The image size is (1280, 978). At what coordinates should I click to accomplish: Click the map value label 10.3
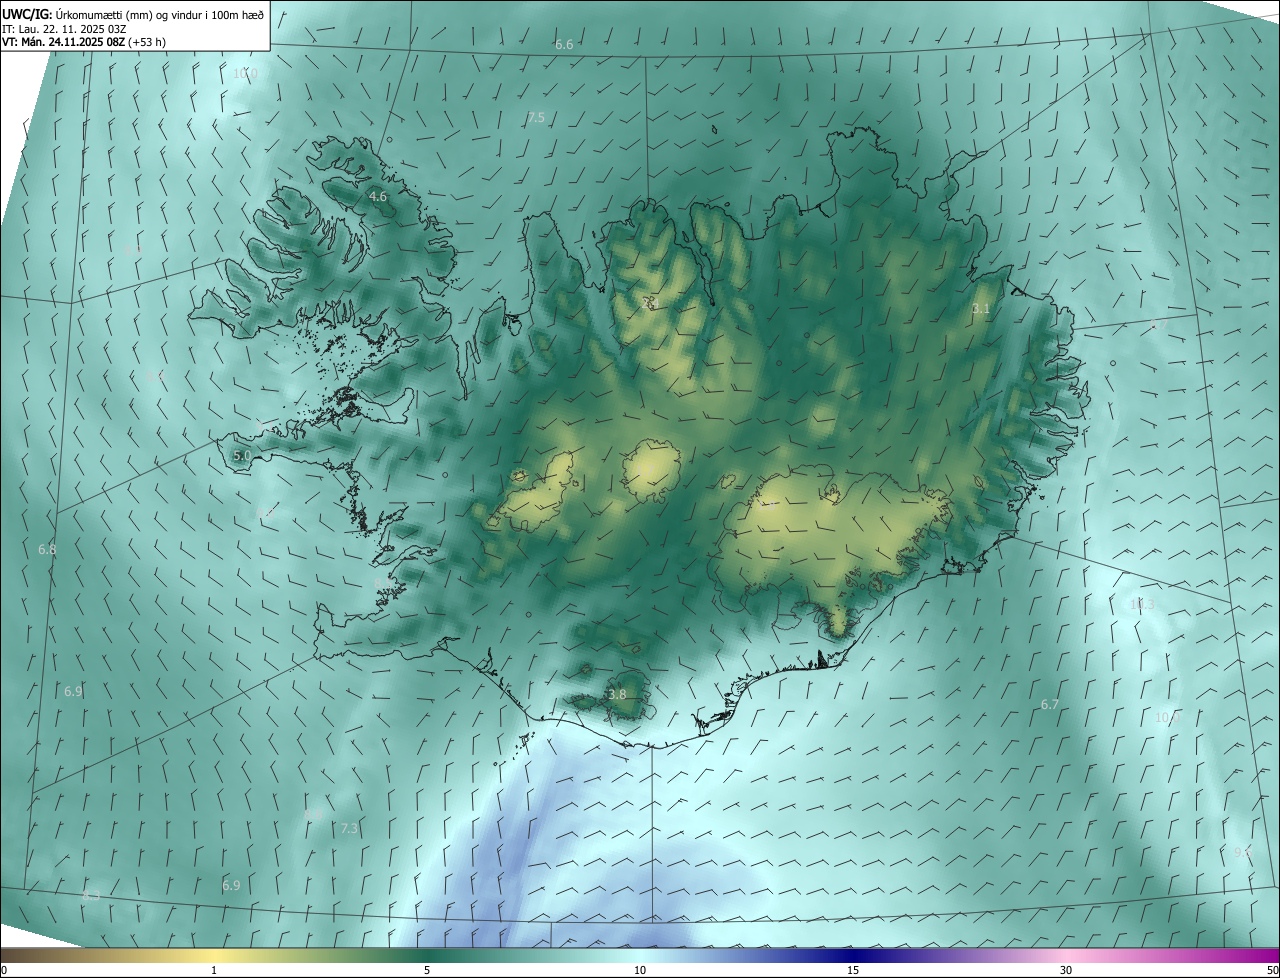click(1142, 605)
